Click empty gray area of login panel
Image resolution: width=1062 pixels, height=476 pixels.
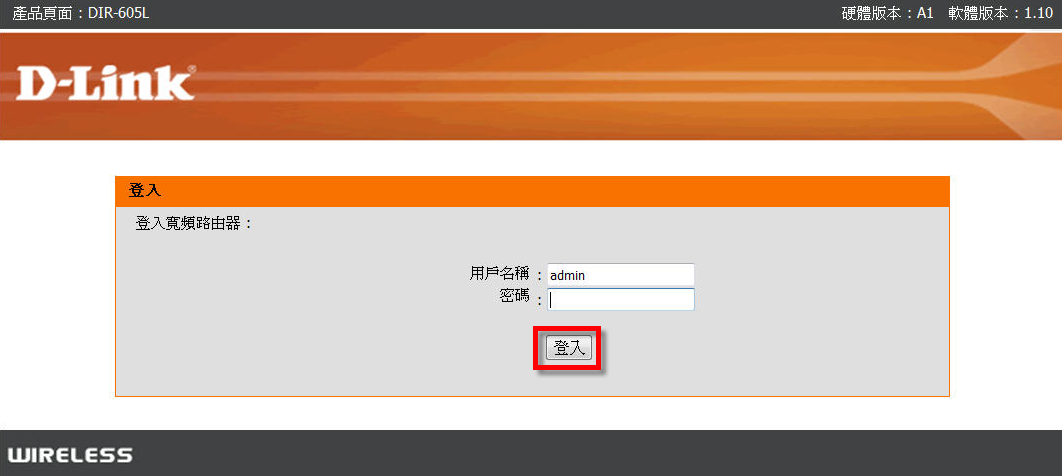point(271,325)
